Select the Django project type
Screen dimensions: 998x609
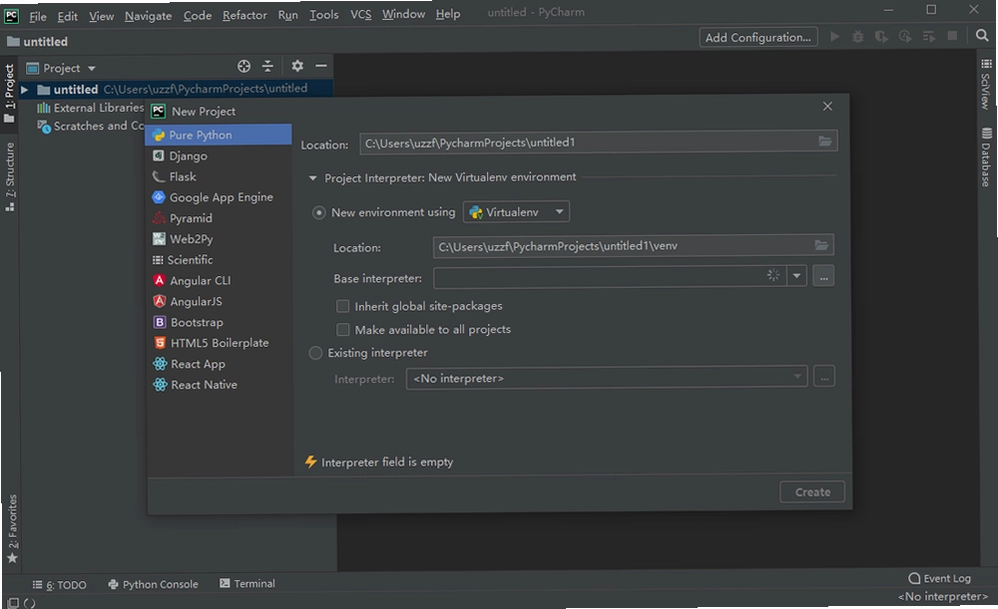coord(219,156)
